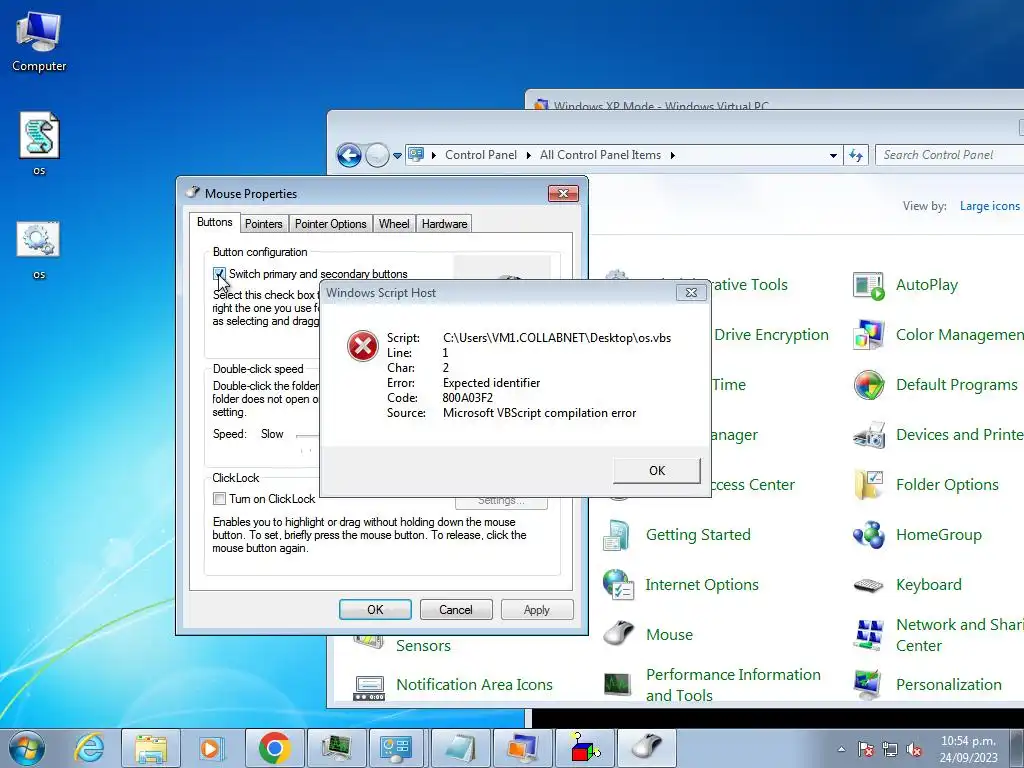This screenshot has height=768, width=1024.
Task: Click OK in Mouse Properties
Action: click(375, 610)
